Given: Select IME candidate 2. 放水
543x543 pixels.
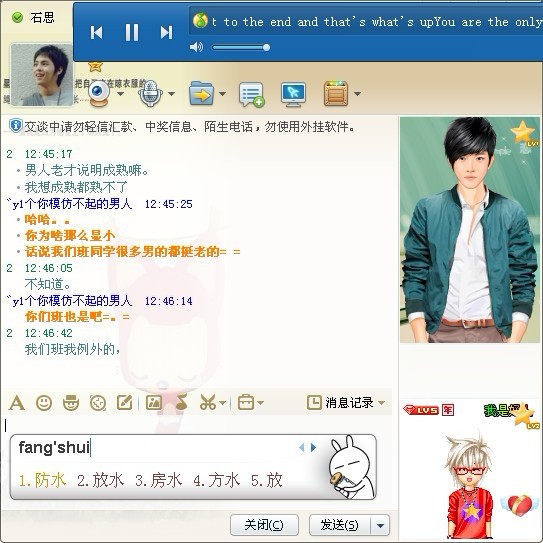Looking at the screenshot, I should coord(100,481).
